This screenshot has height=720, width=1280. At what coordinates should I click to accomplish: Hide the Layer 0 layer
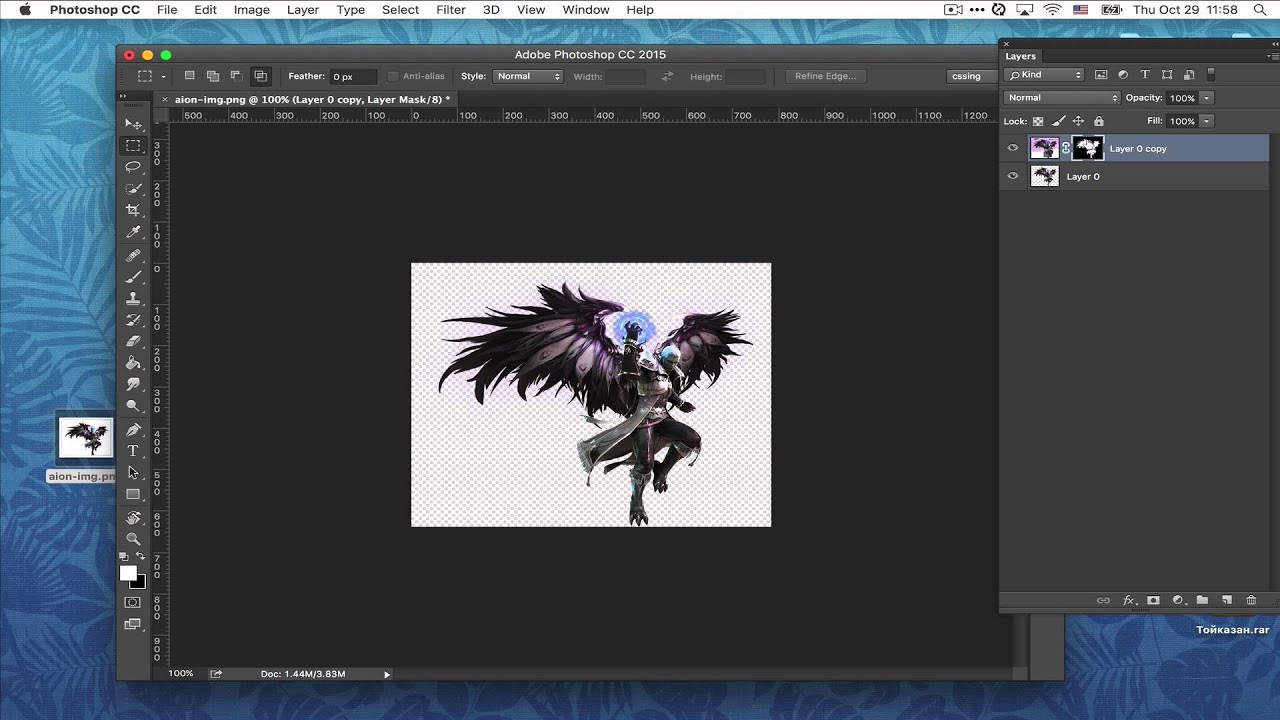tap(1013, 176)
